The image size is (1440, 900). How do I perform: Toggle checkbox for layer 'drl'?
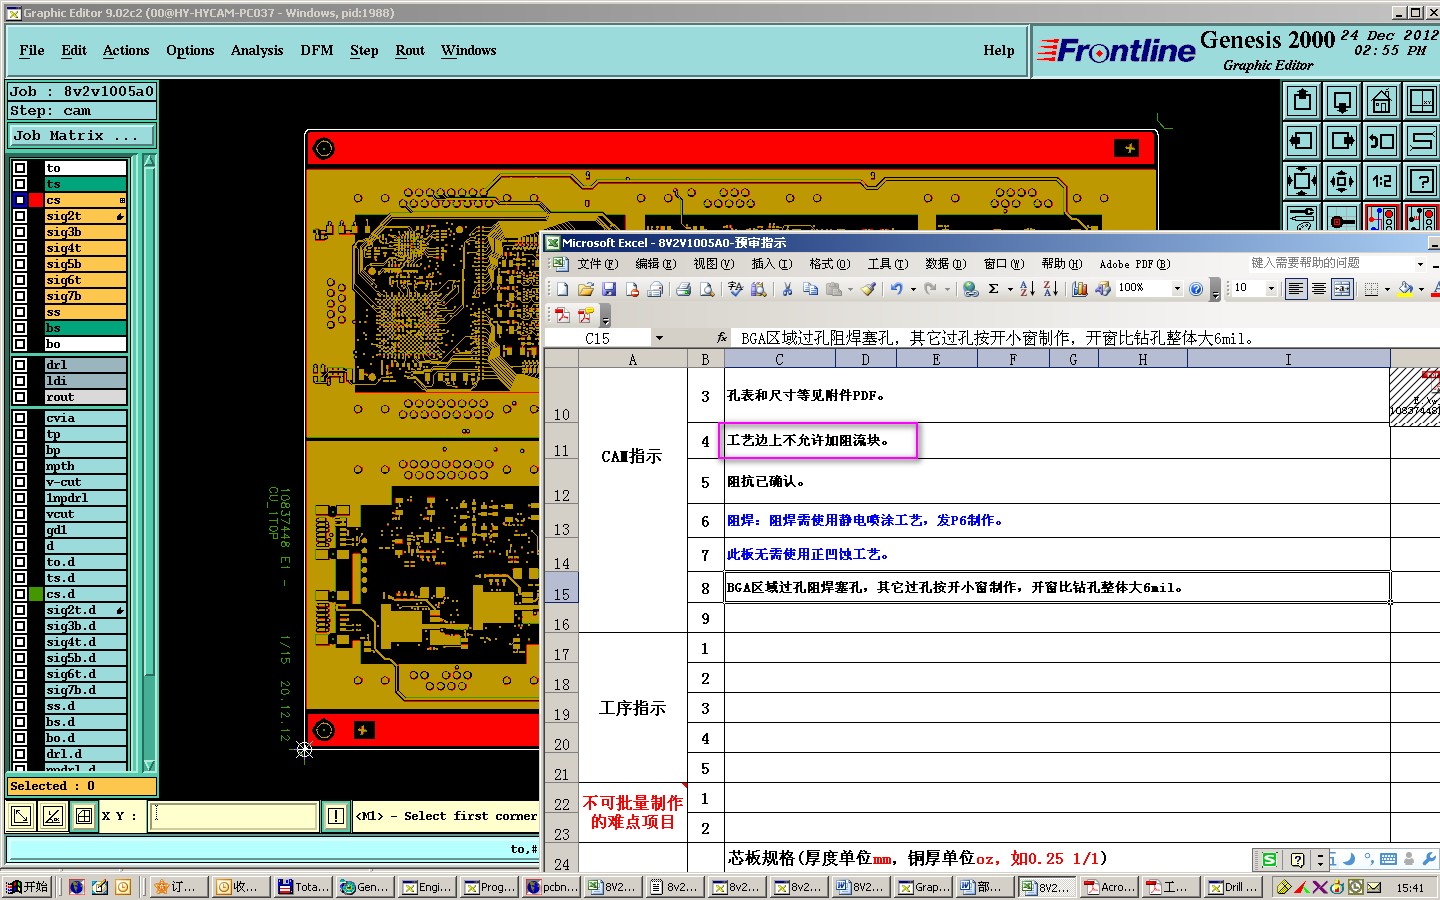[x=20, y=365]
